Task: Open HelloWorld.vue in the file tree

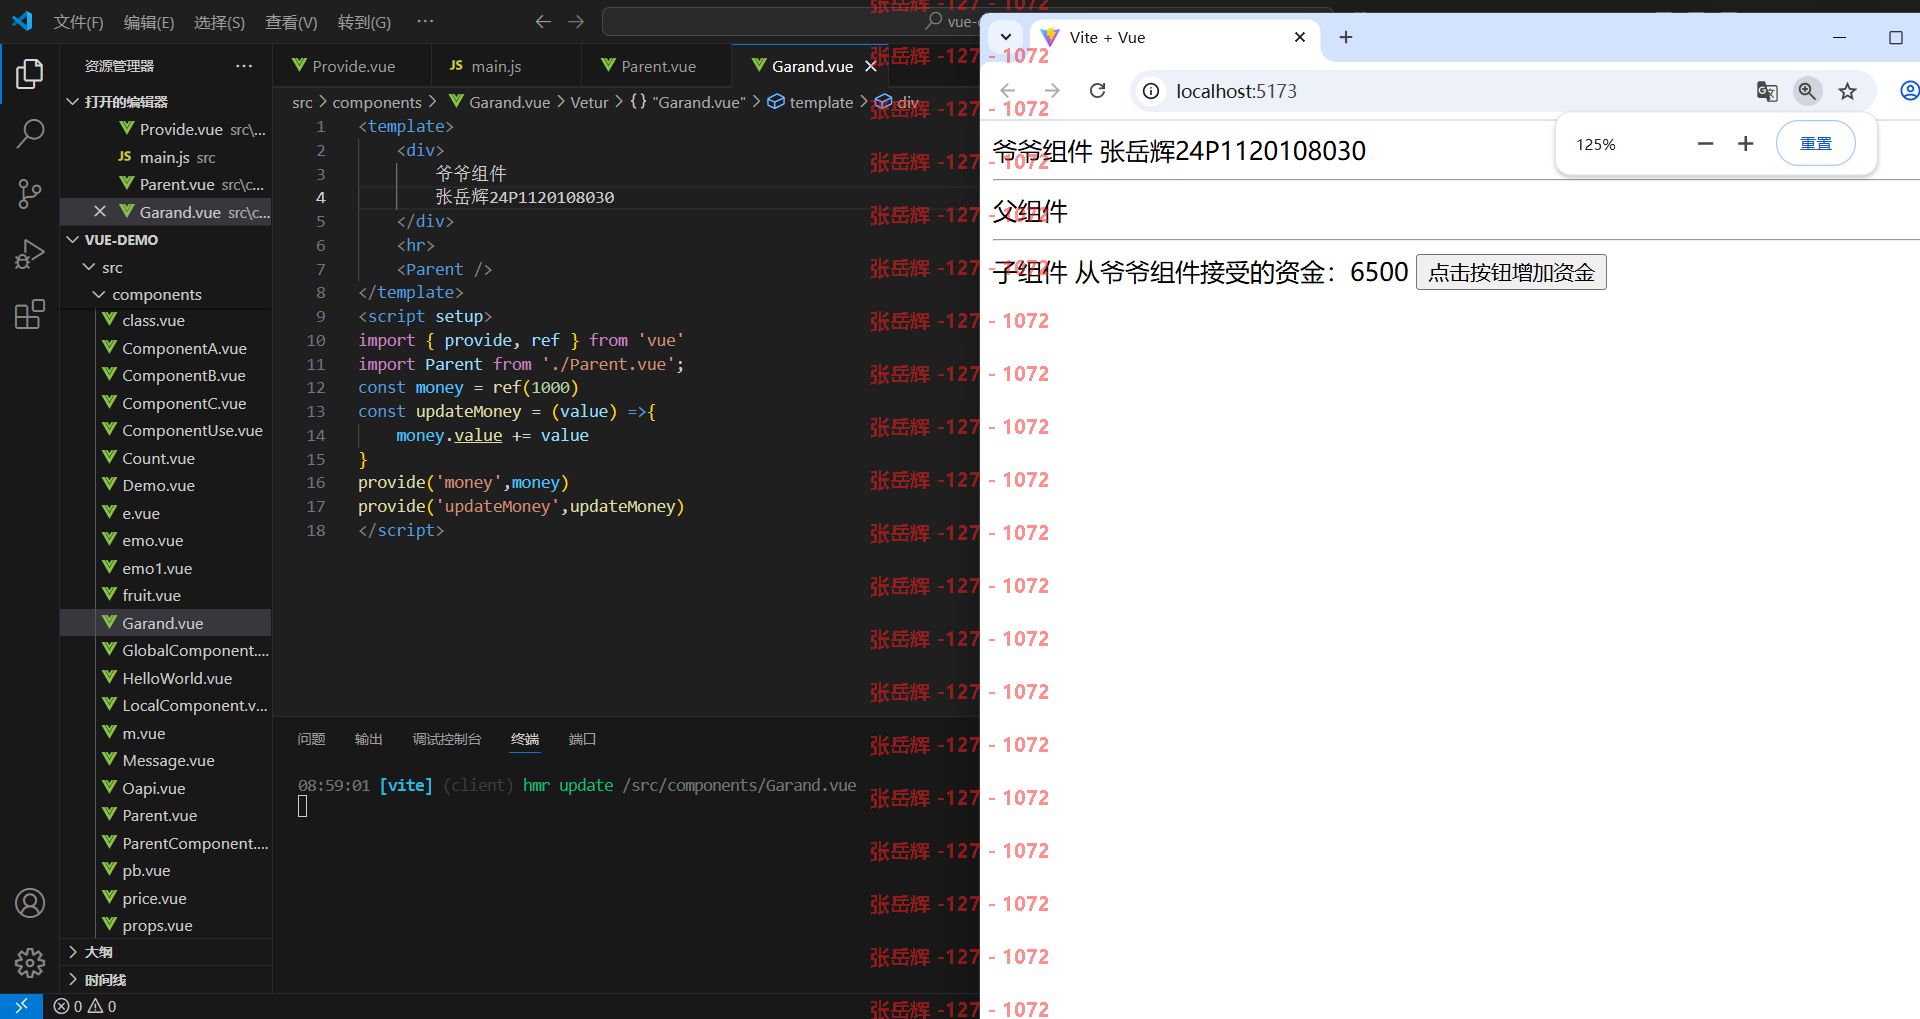Action: (x=166, y=678)
